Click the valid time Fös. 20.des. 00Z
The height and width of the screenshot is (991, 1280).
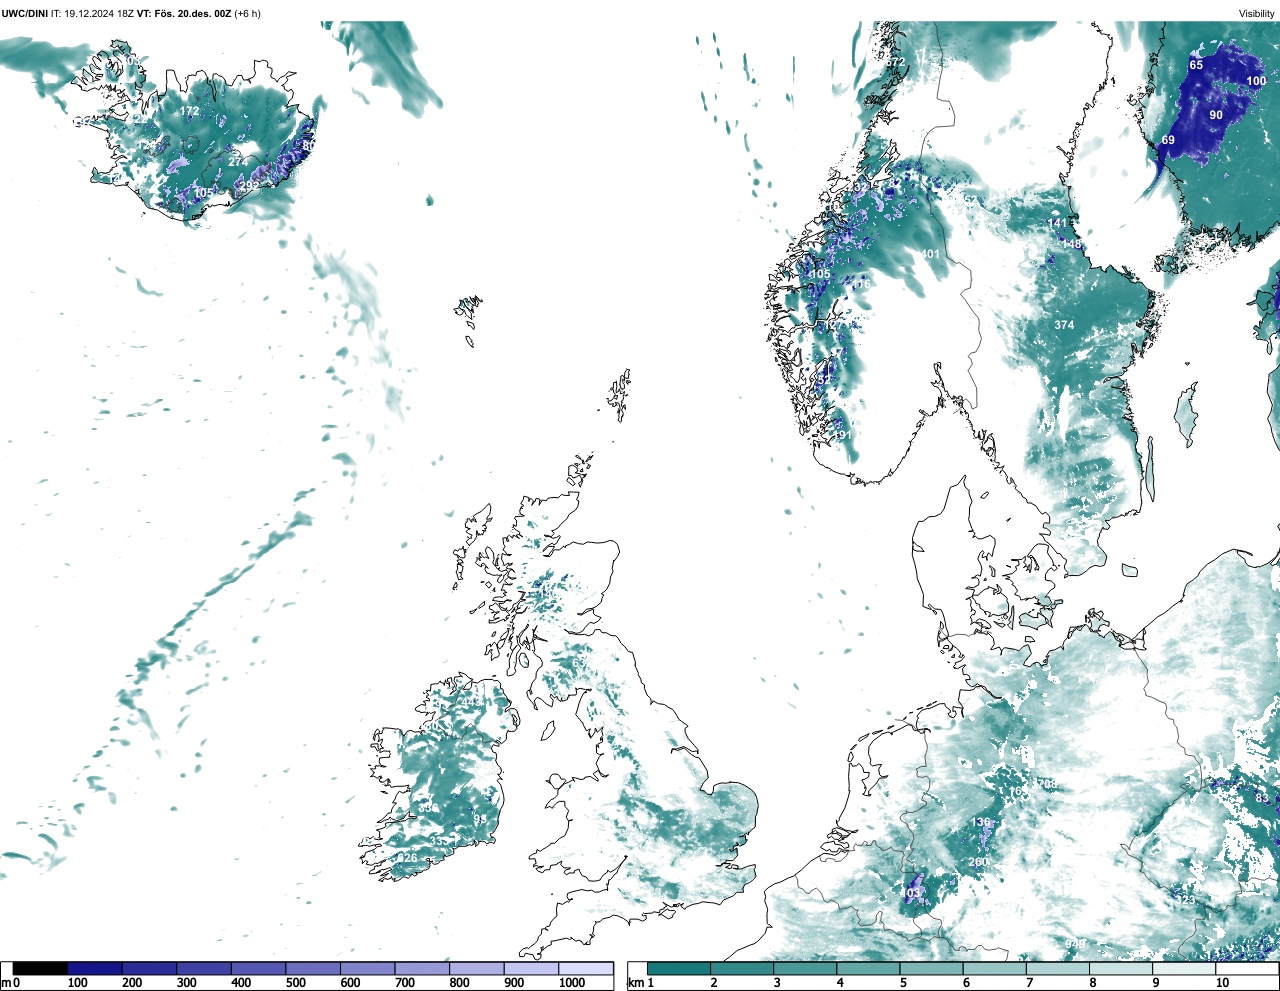tap(192, 13)
